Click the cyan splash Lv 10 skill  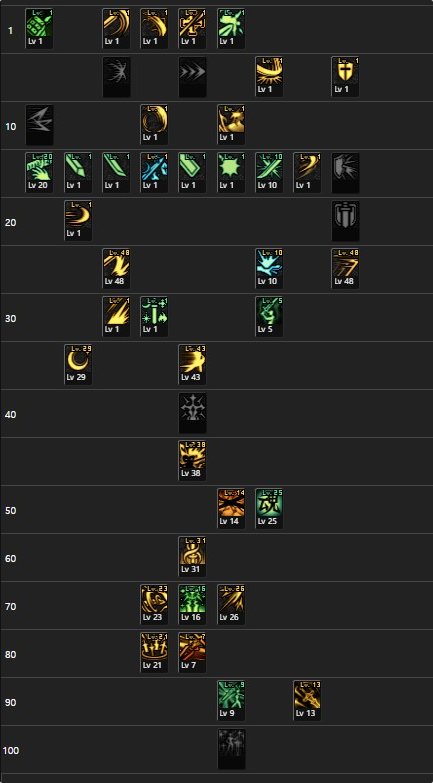tap(269, 269)
